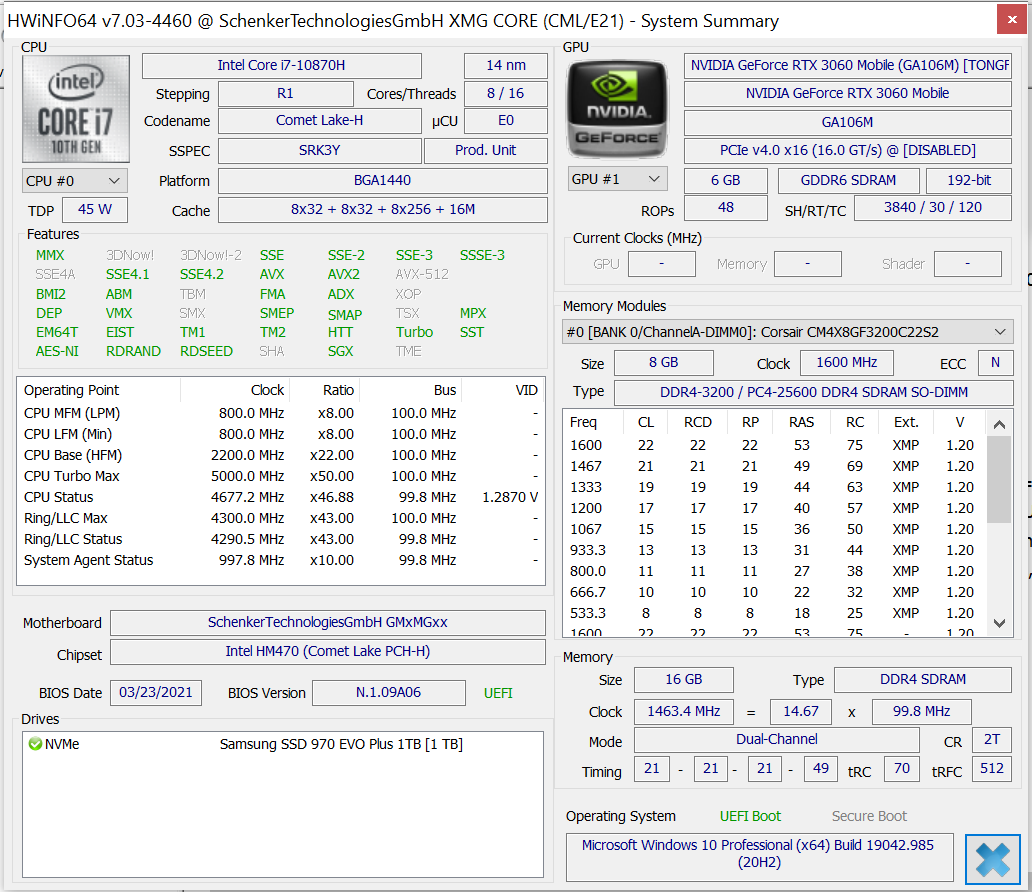
Task: Open the GPU #1 selector dropdown
Action: tap(617, 179)
